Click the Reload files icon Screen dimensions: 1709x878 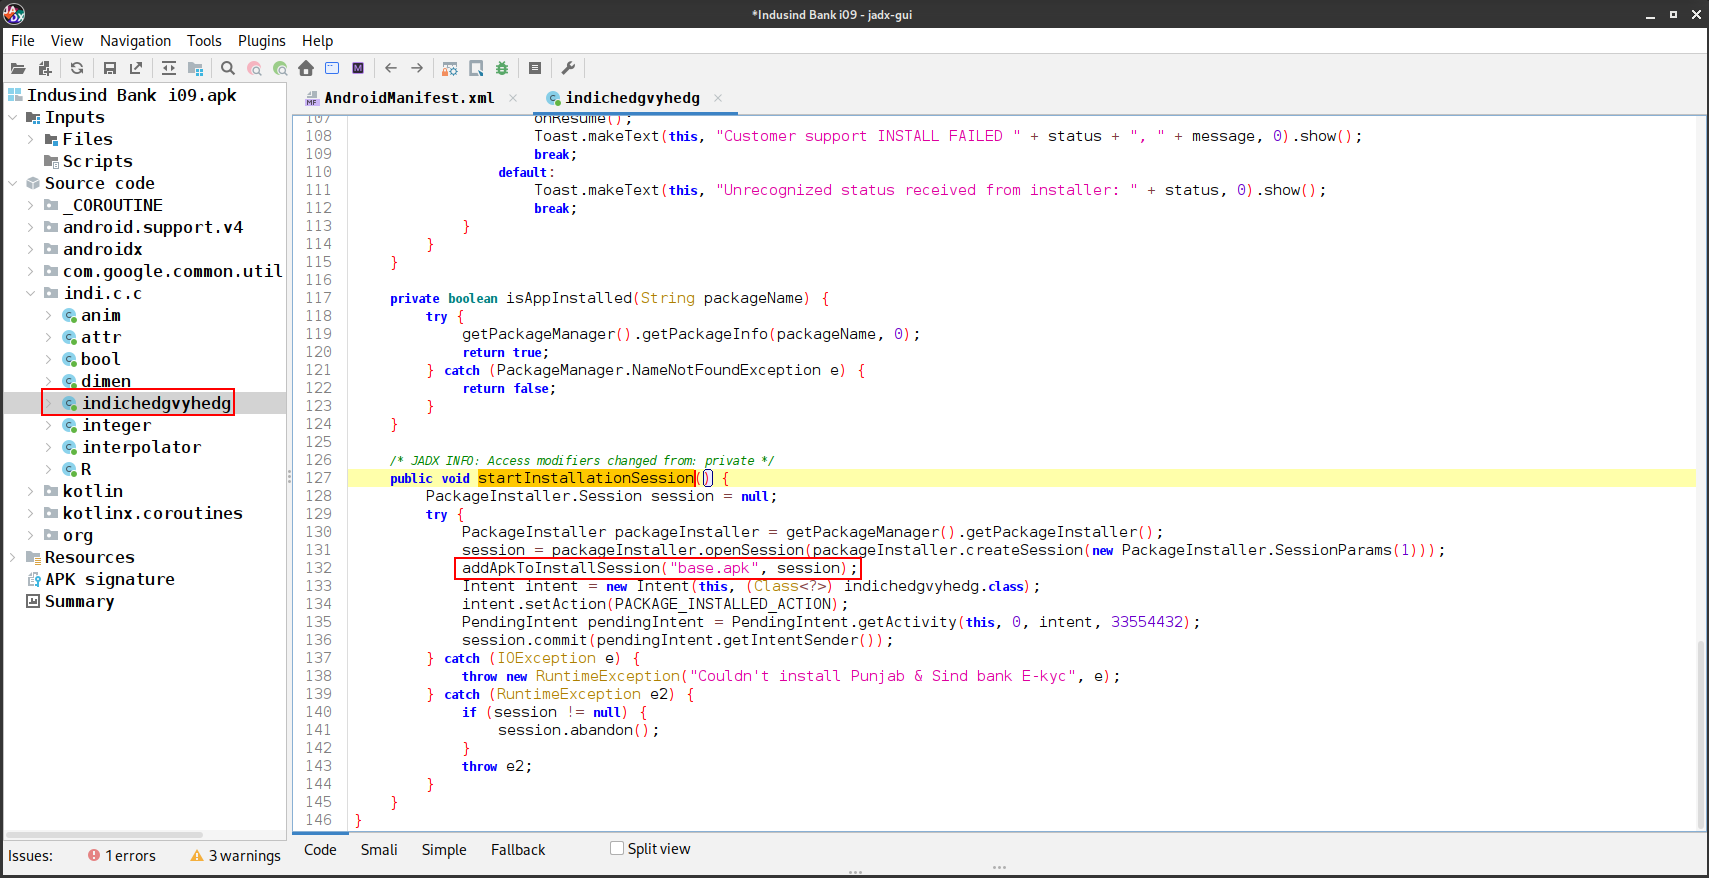(77, 68)
